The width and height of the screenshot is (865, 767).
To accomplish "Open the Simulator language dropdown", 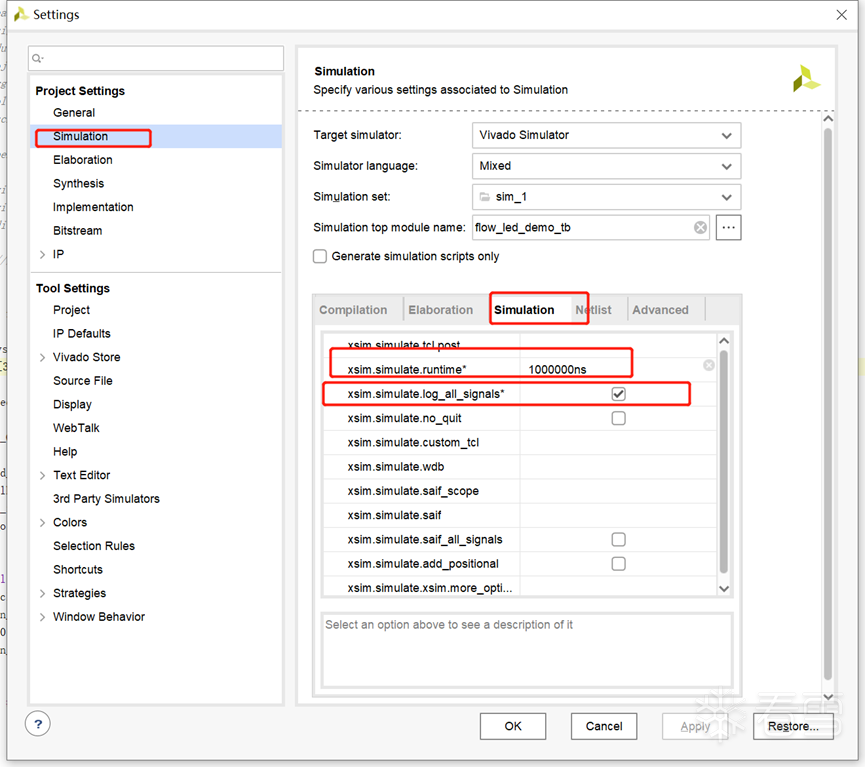I will 606,166.
